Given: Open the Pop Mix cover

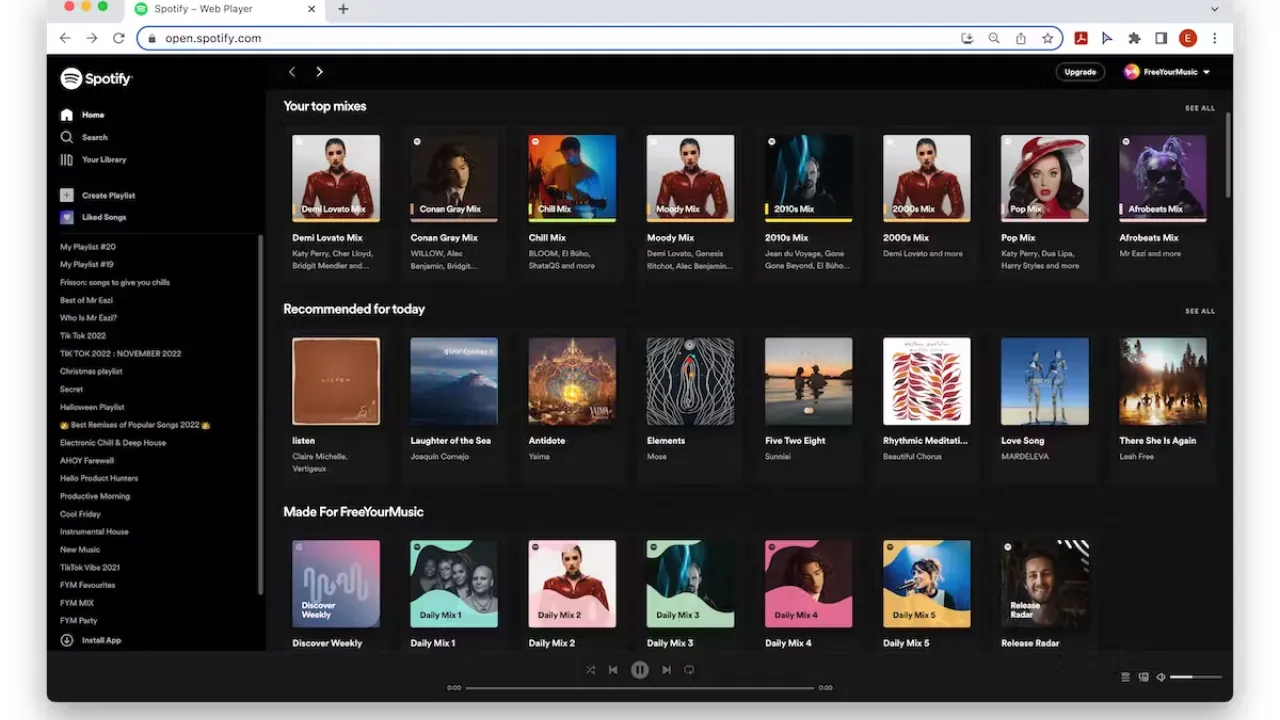Looking at the screenshot, I should [1045, 178].
